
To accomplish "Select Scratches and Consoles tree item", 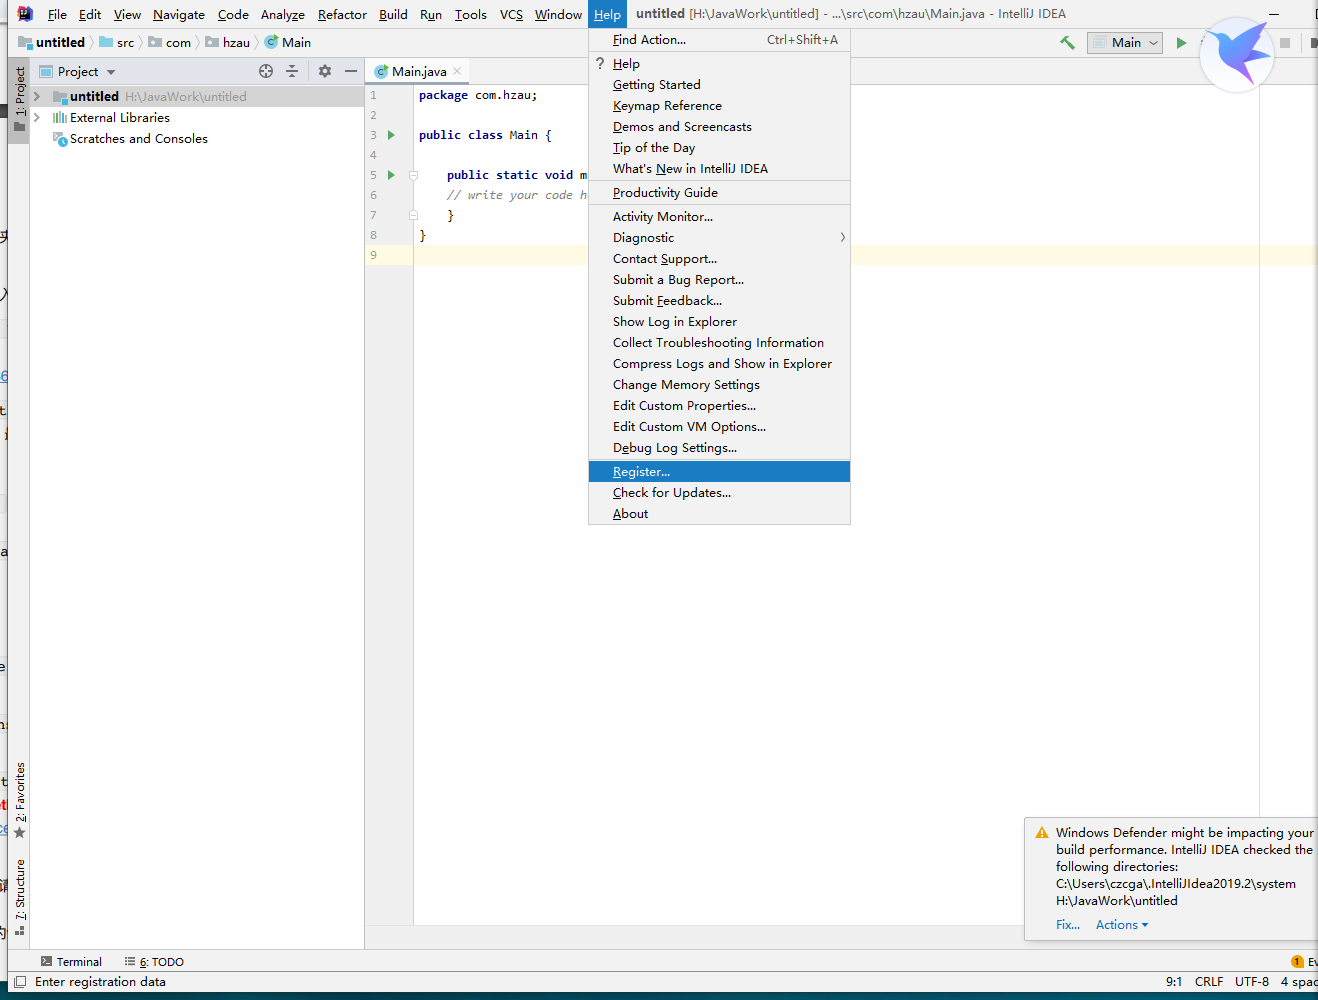I will point(138,139).
